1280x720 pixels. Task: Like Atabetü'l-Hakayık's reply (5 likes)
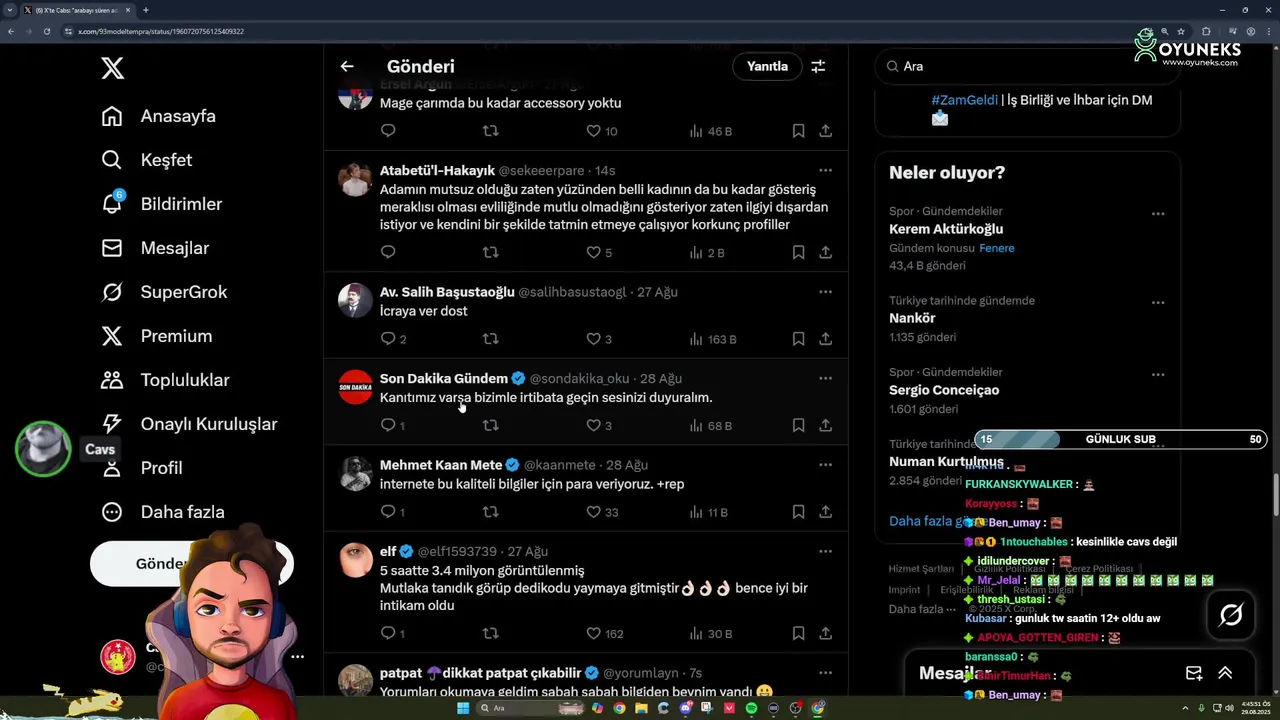[599, 252]
